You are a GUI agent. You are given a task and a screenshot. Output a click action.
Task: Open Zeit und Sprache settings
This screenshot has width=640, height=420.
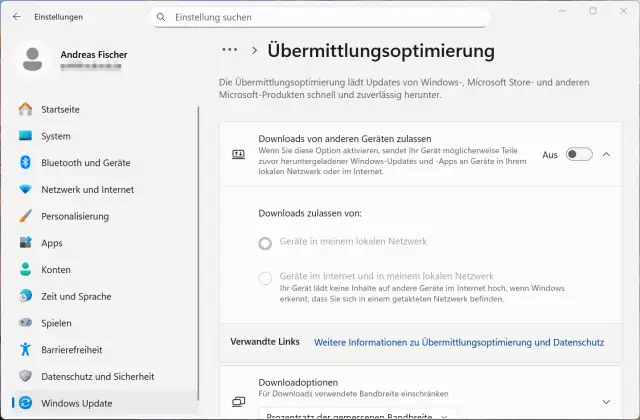[104, 296]
